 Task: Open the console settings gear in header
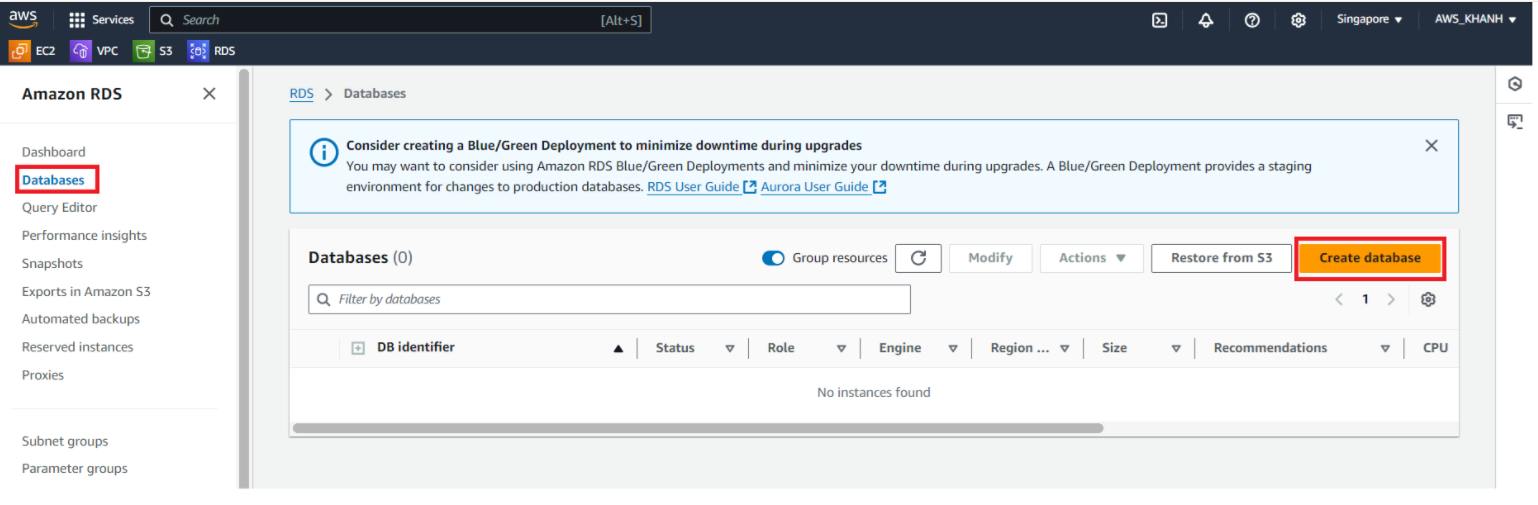[1298, 20]
